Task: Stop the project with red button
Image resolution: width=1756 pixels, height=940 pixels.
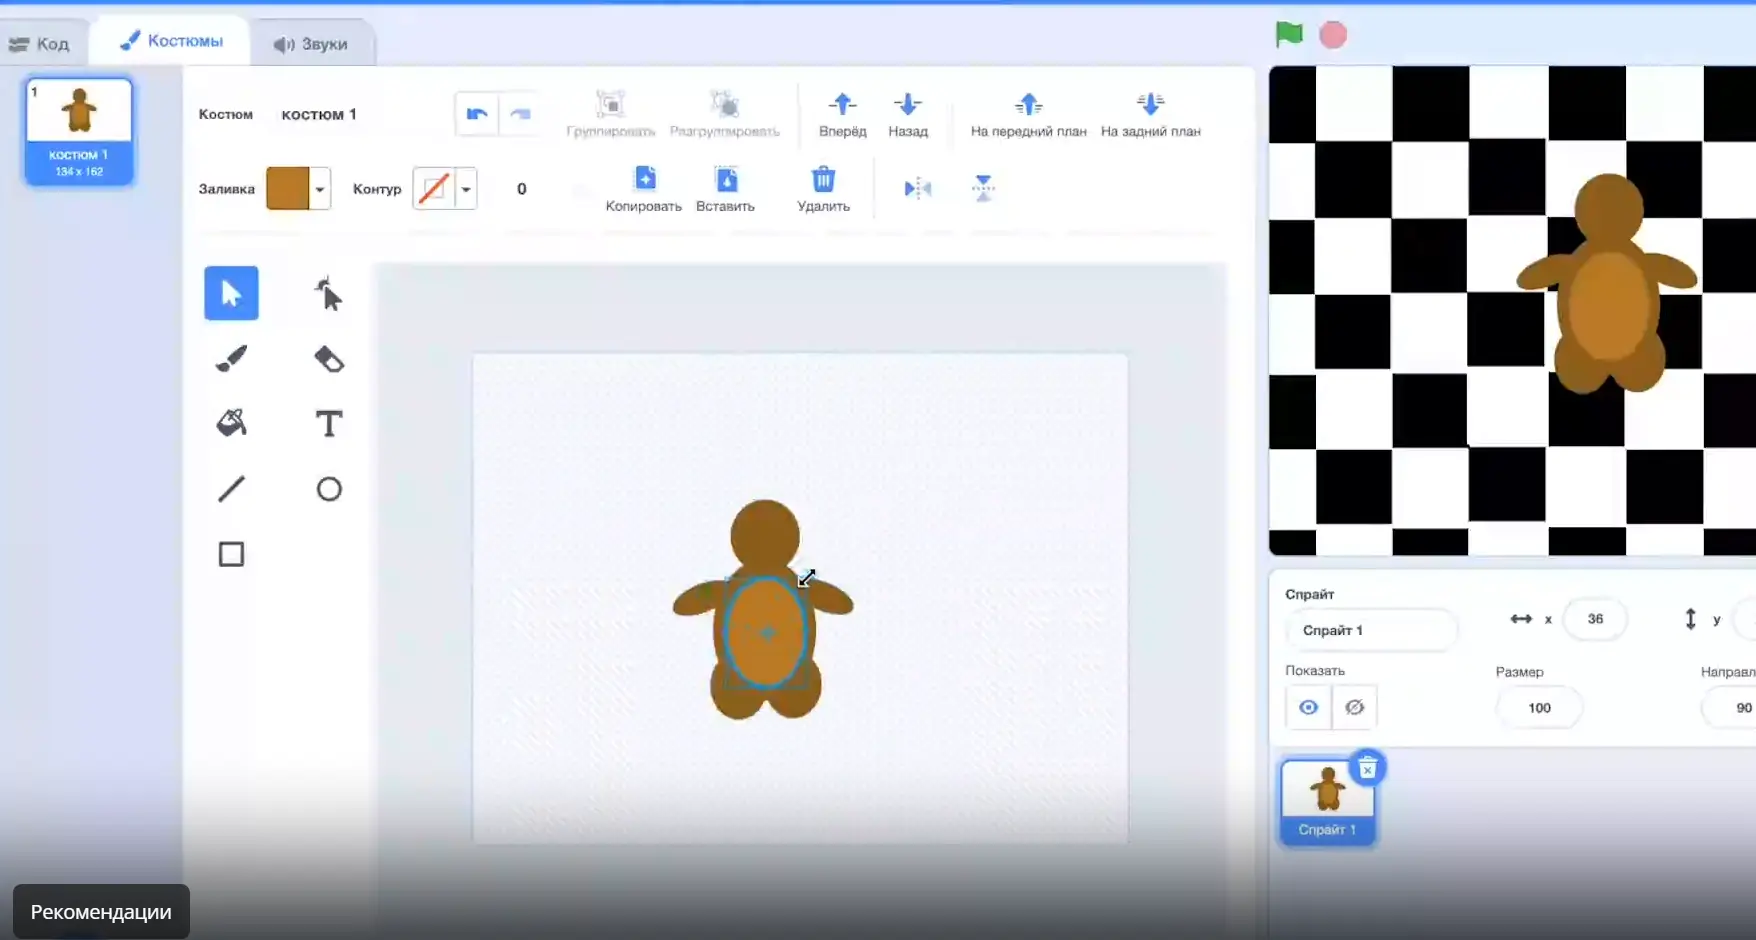Action: [x=1333, y=35]
